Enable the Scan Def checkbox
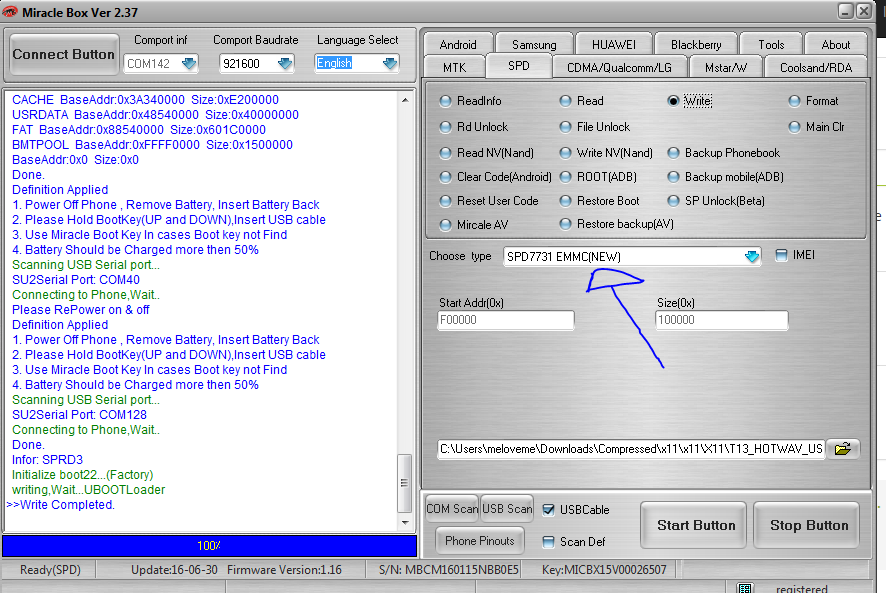 tap(548, 542)
